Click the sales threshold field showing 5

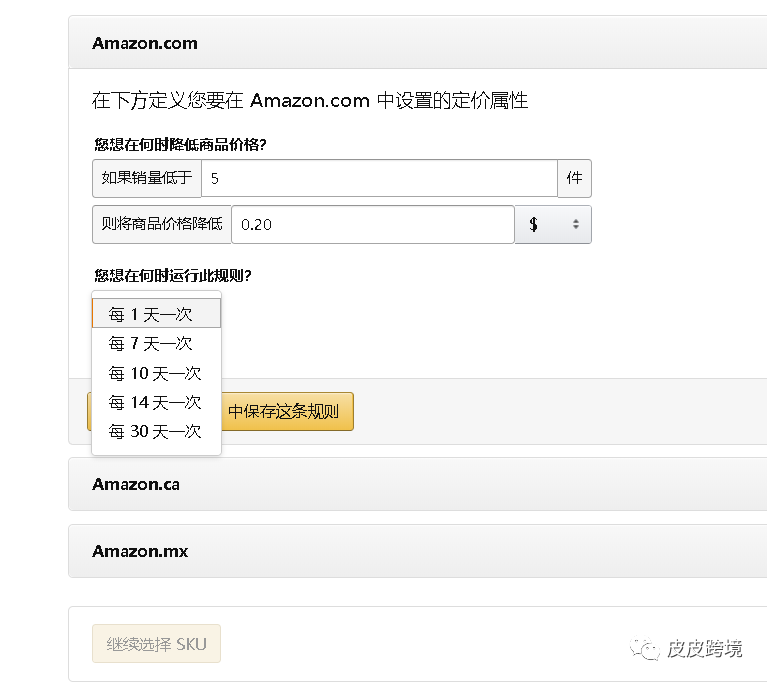(379, 178)
